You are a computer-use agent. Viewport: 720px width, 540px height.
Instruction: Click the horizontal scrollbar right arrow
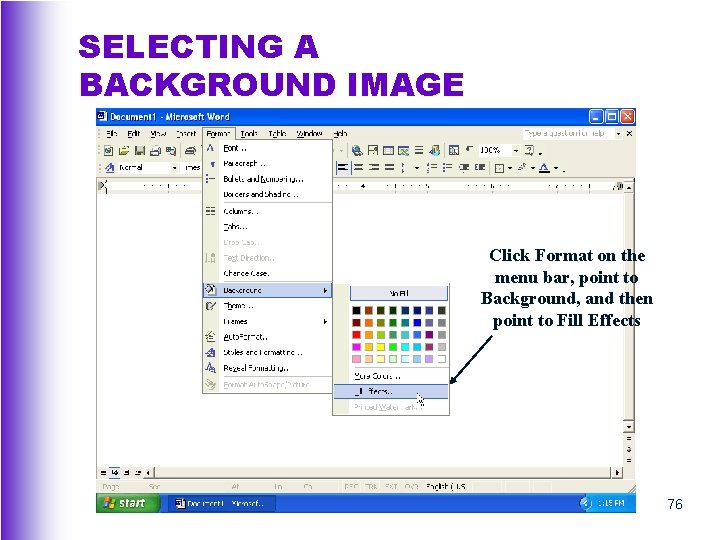click(617, 472)
